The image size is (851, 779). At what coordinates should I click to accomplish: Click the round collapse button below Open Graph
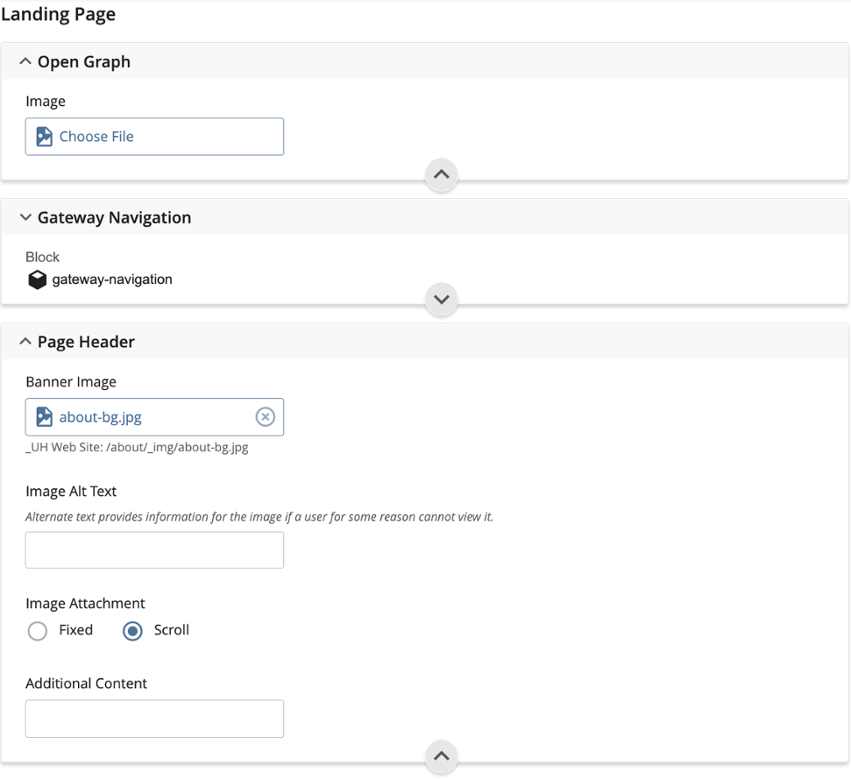(x=441, y=175)
